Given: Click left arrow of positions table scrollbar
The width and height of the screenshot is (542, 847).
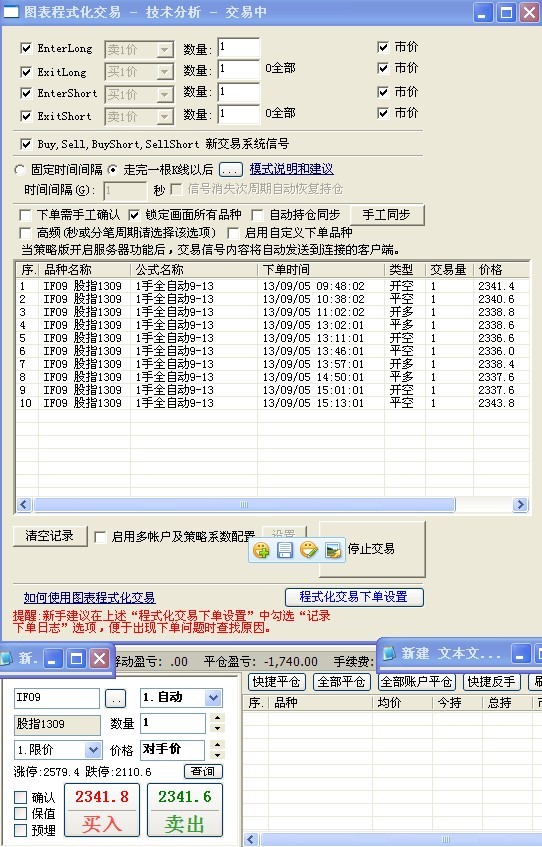Looking at the screenshot, I should [x=250, y=839].
